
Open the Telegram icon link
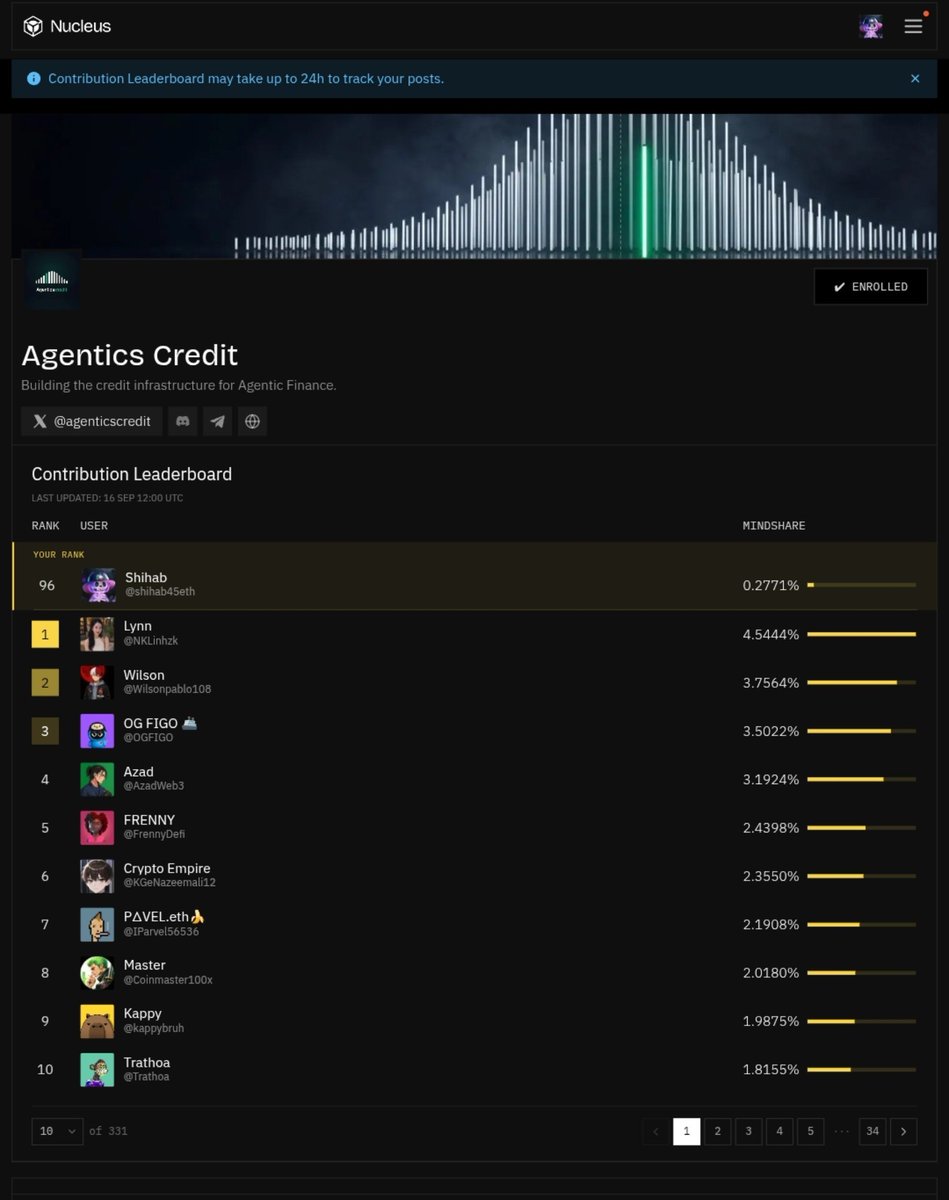218,421
